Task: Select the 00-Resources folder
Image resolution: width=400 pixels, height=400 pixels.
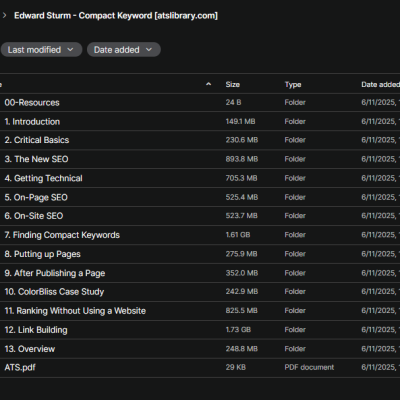Action: tap(32, 102)
